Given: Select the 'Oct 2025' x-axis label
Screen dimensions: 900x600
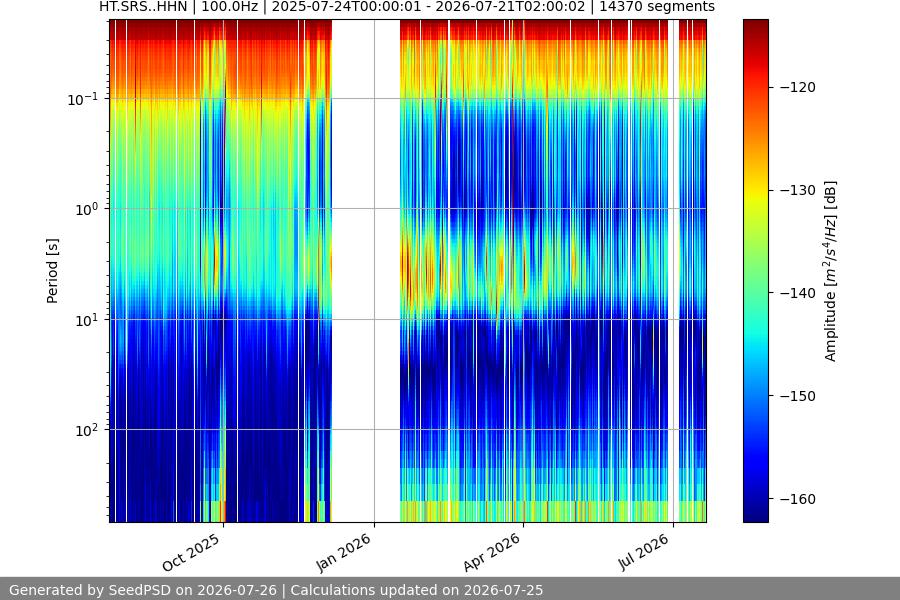Looking at the screenshot, I should 191,552.
